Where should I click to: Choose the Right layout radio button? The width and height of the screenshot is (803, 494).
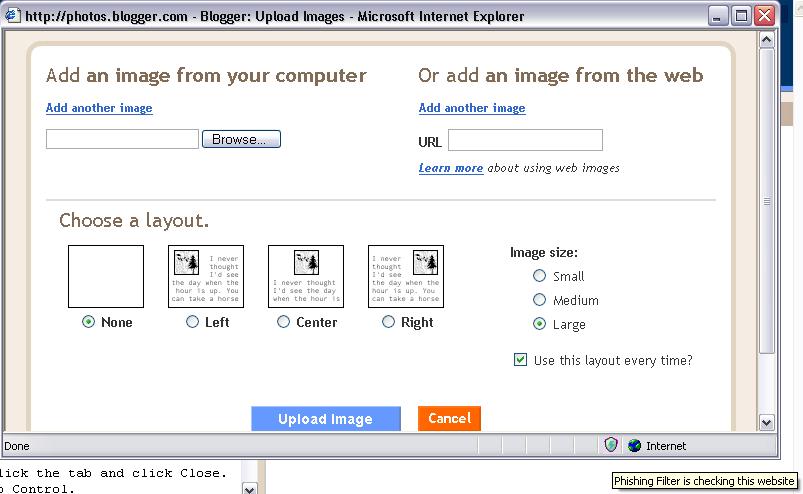[388, 322]
